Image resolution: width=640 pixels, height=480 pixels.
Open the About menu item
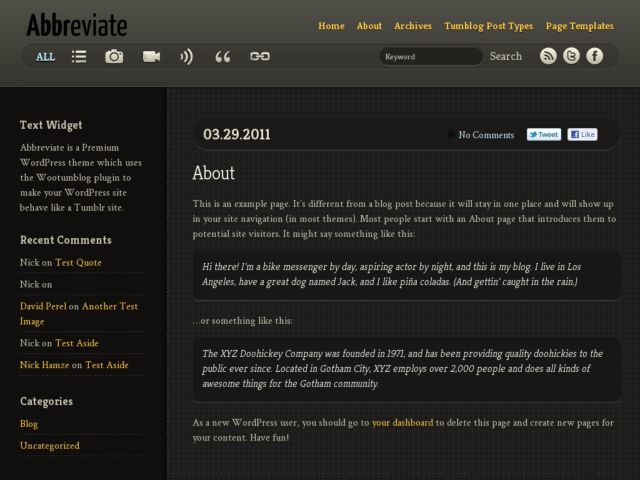click(369, 26)
